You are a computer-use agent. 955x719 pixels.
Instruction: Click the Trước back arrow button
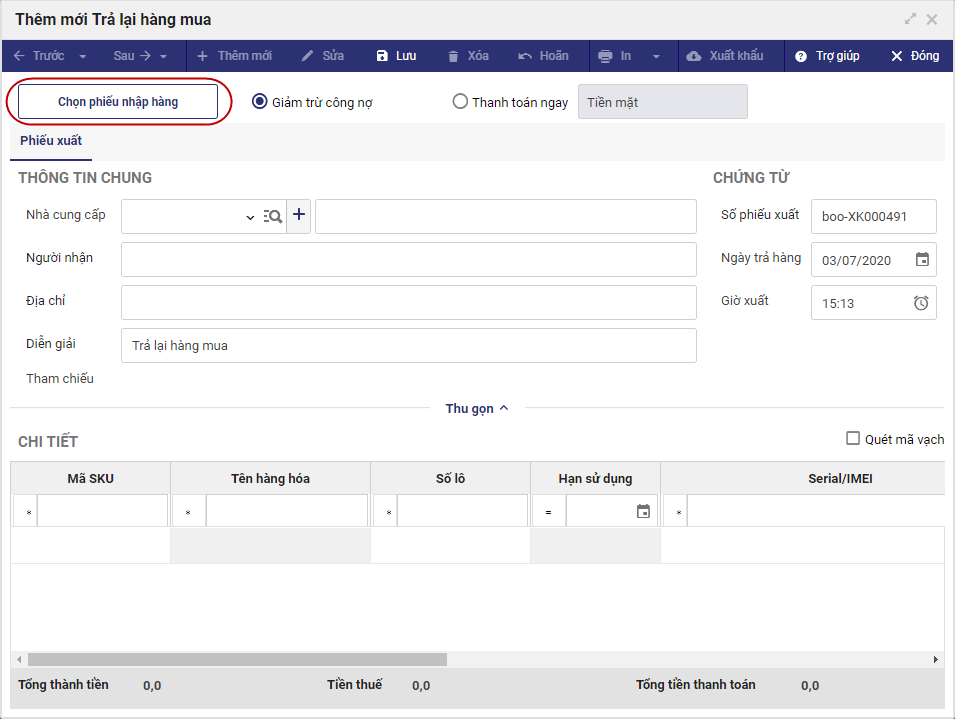coord(39,56)
